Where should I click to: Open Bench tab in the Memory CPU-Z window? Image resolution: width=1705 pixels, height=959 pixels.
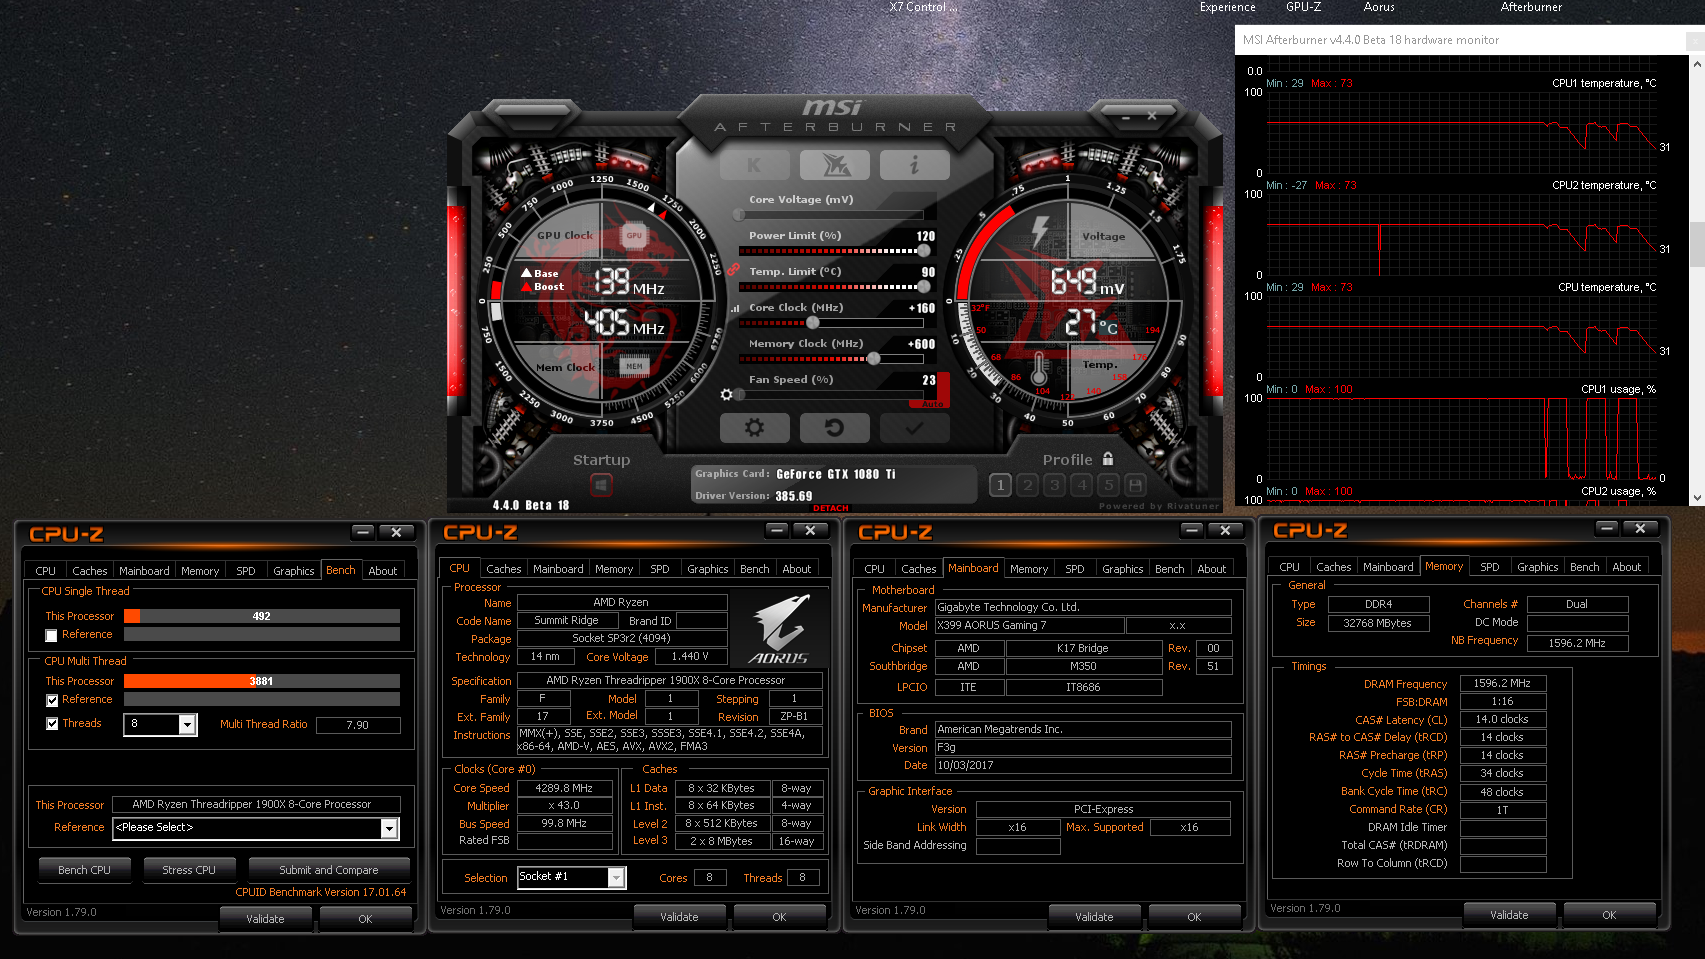point(1584,567)
